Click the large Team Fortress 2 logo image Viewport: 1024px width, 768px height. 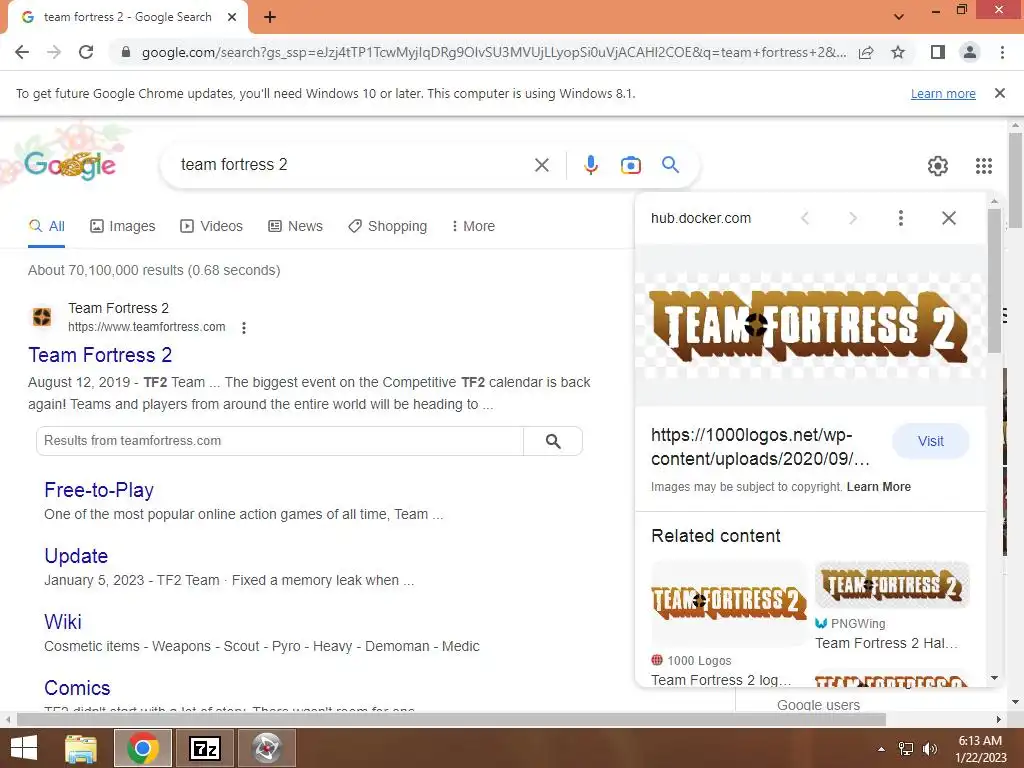tap(810, 326)
